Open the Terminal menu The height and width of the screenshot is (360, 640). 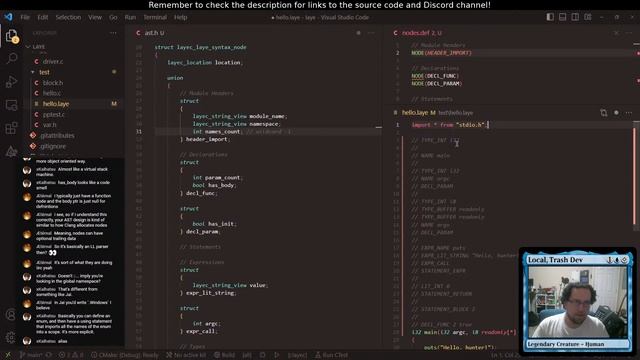click(155, 17)
